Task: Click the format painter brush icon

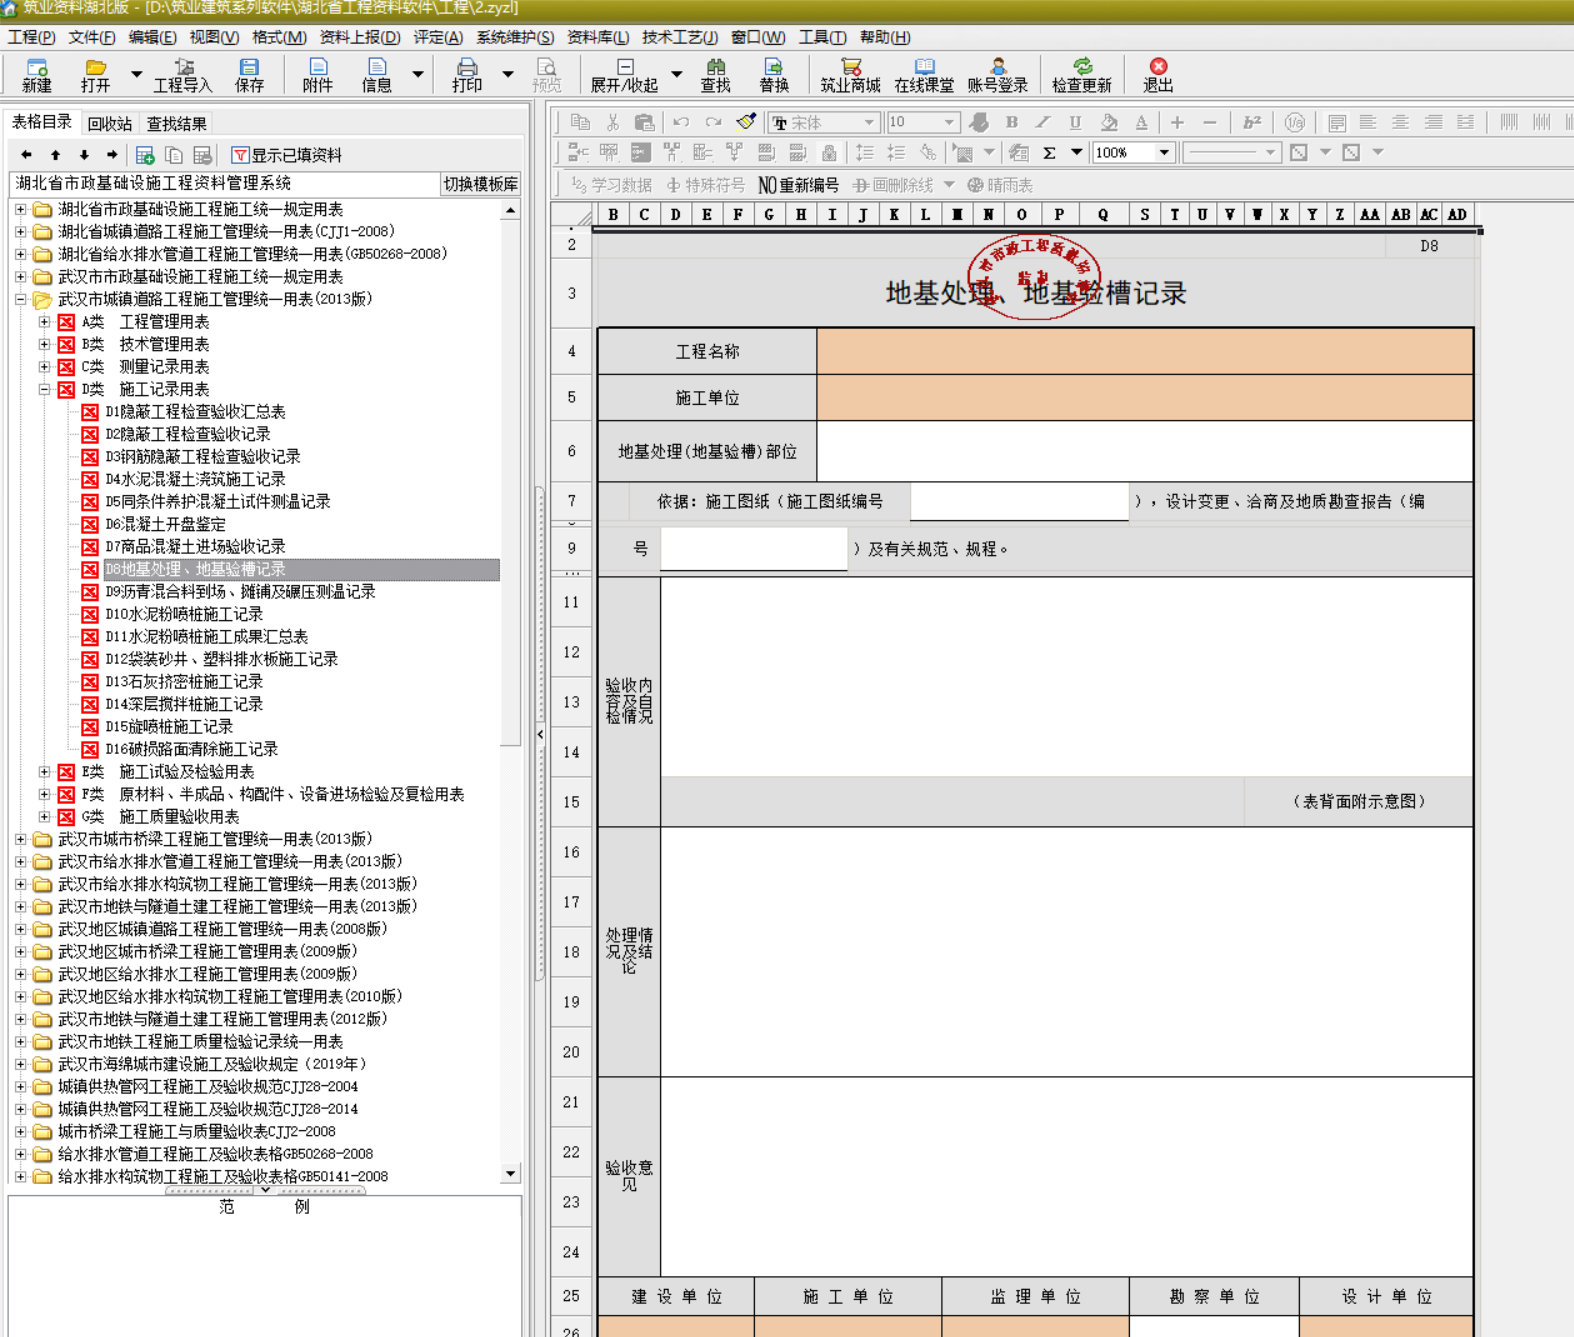Action: tap(746, 122)
